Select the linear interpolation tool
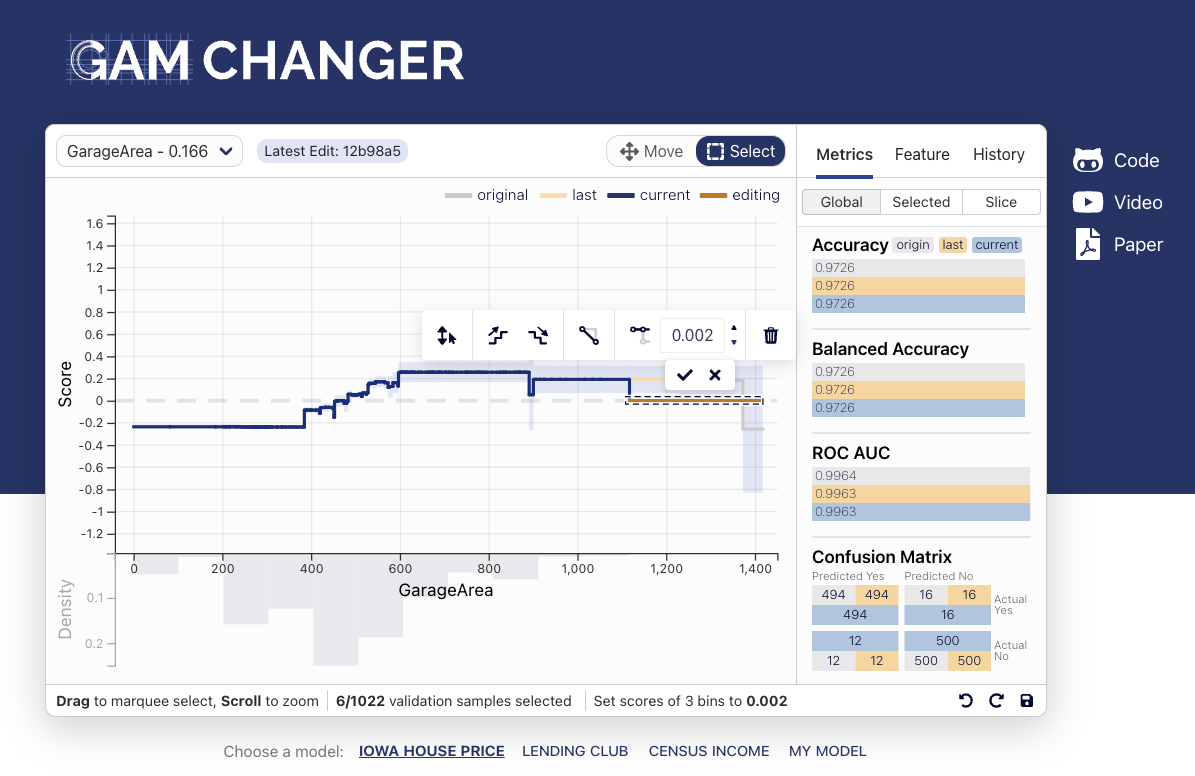 588,336
